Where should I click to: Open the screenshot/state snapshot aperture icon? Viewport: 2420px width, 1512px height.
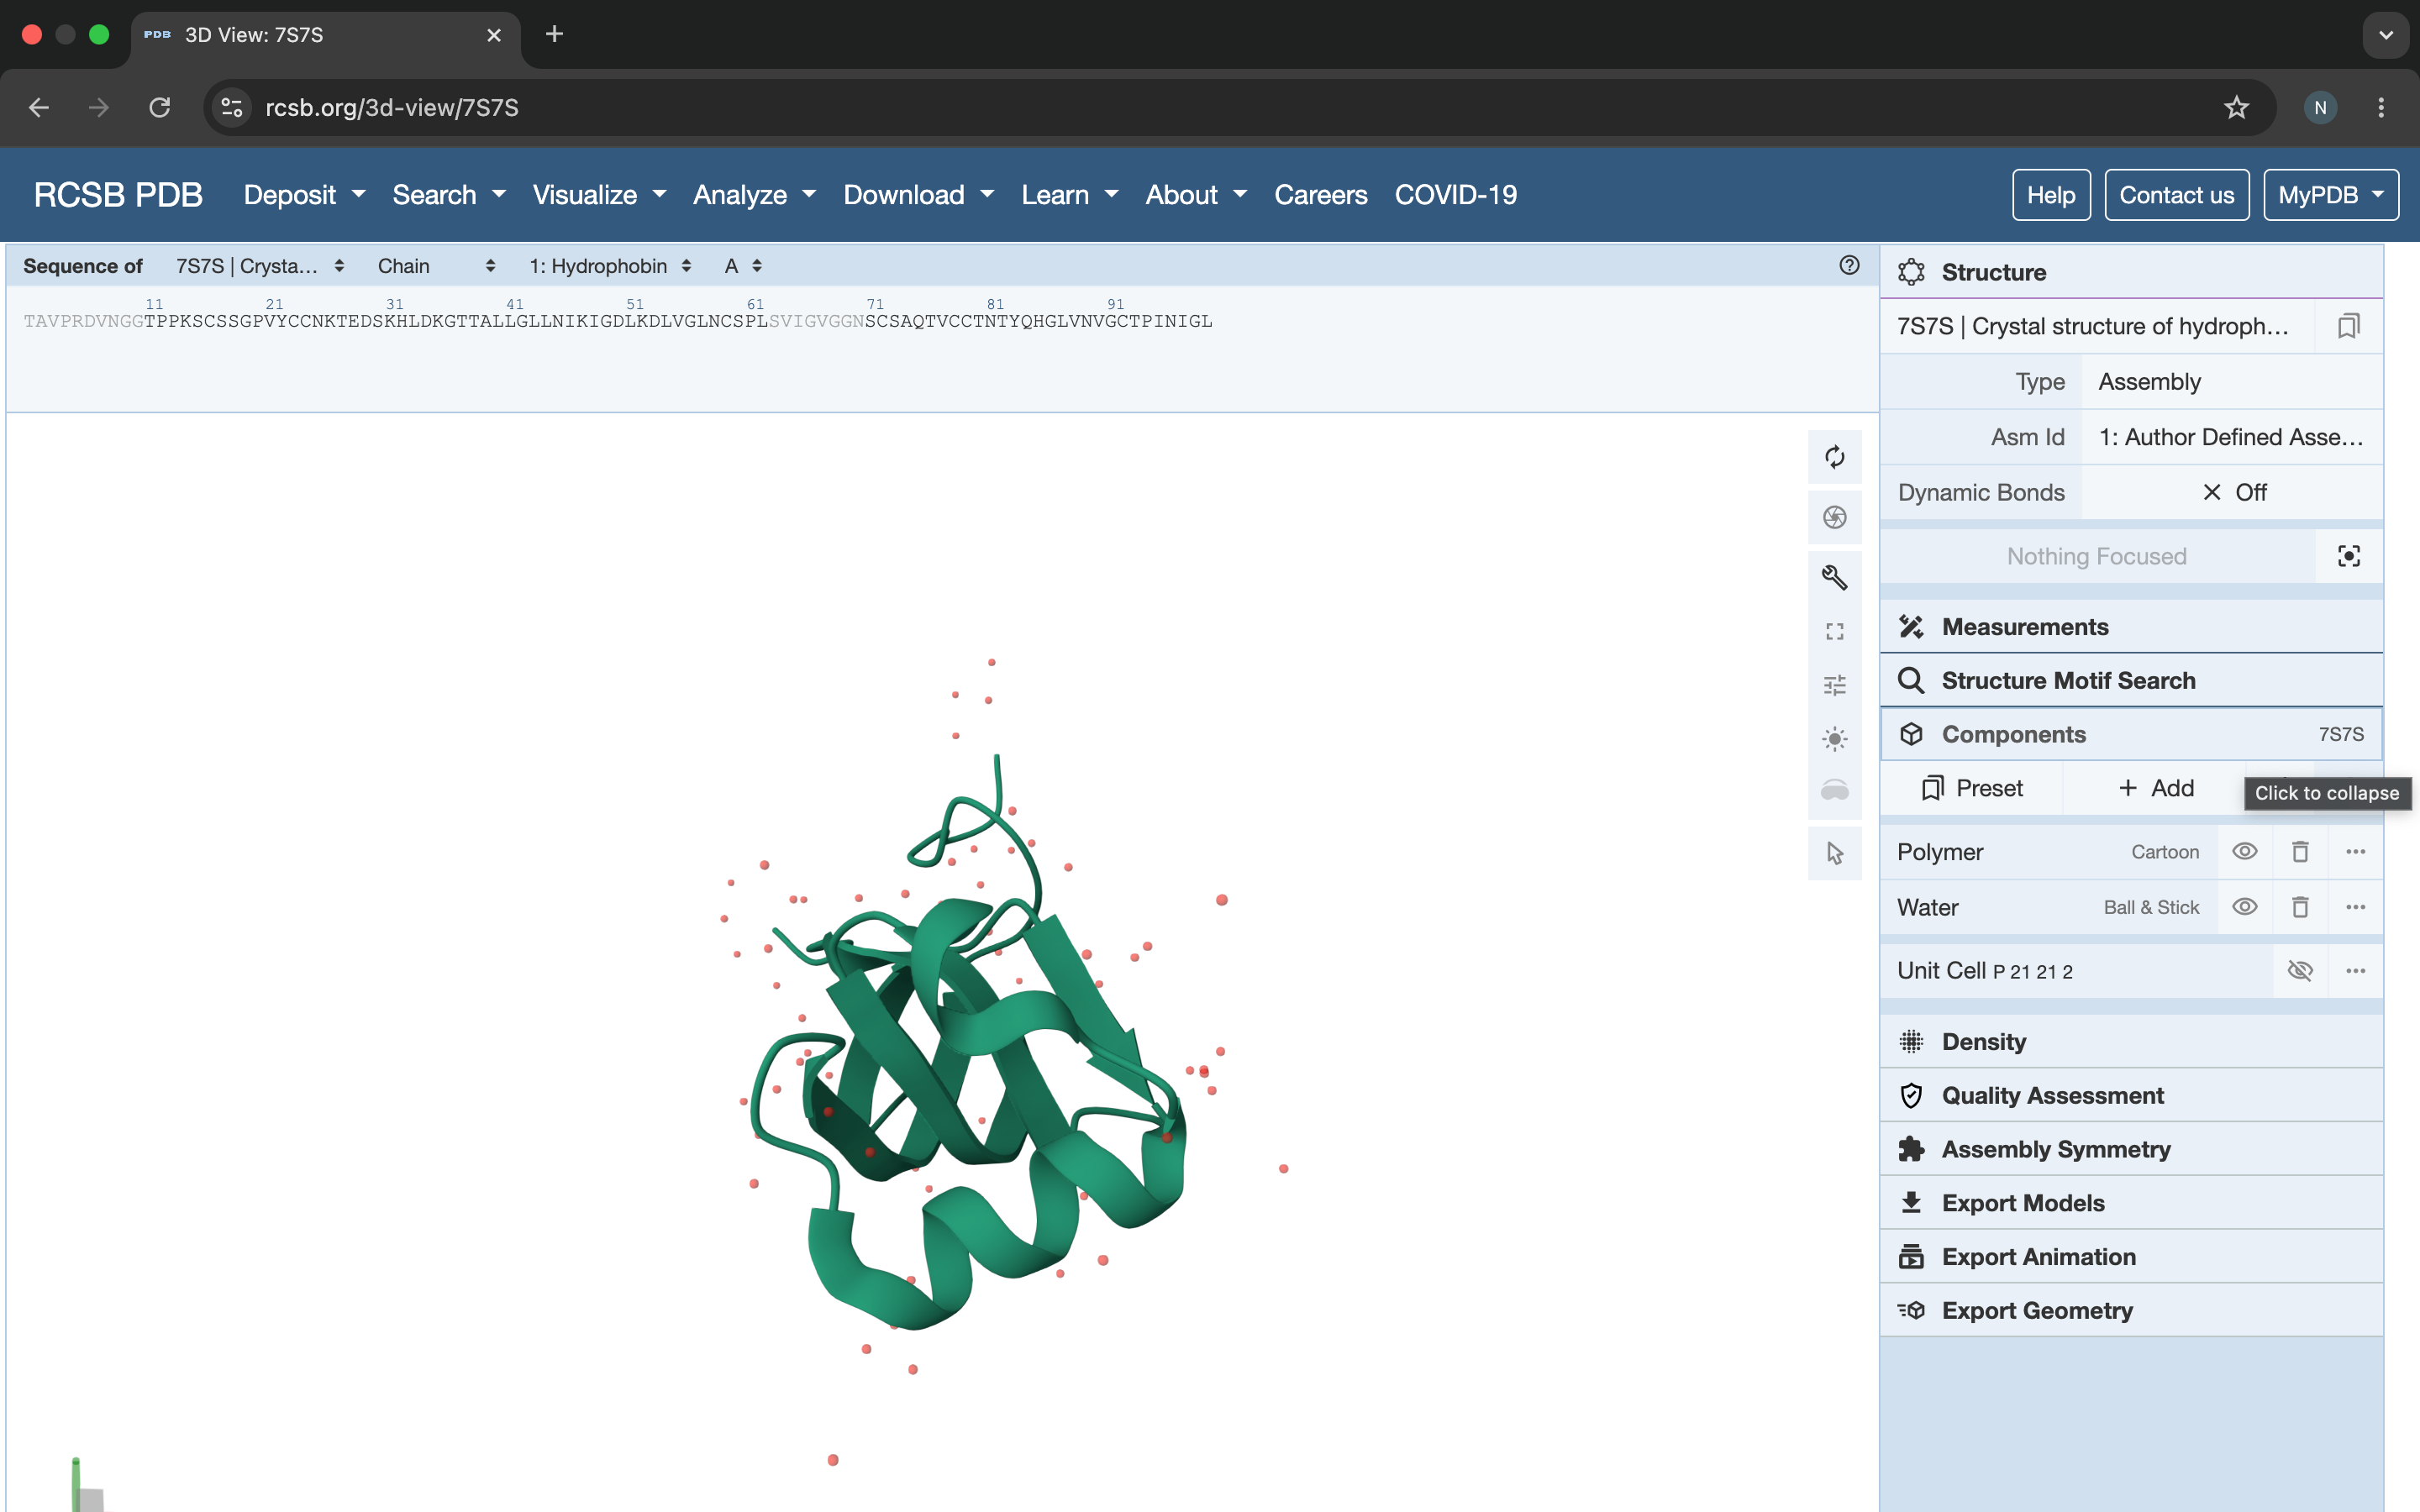tap(1834, 517)
